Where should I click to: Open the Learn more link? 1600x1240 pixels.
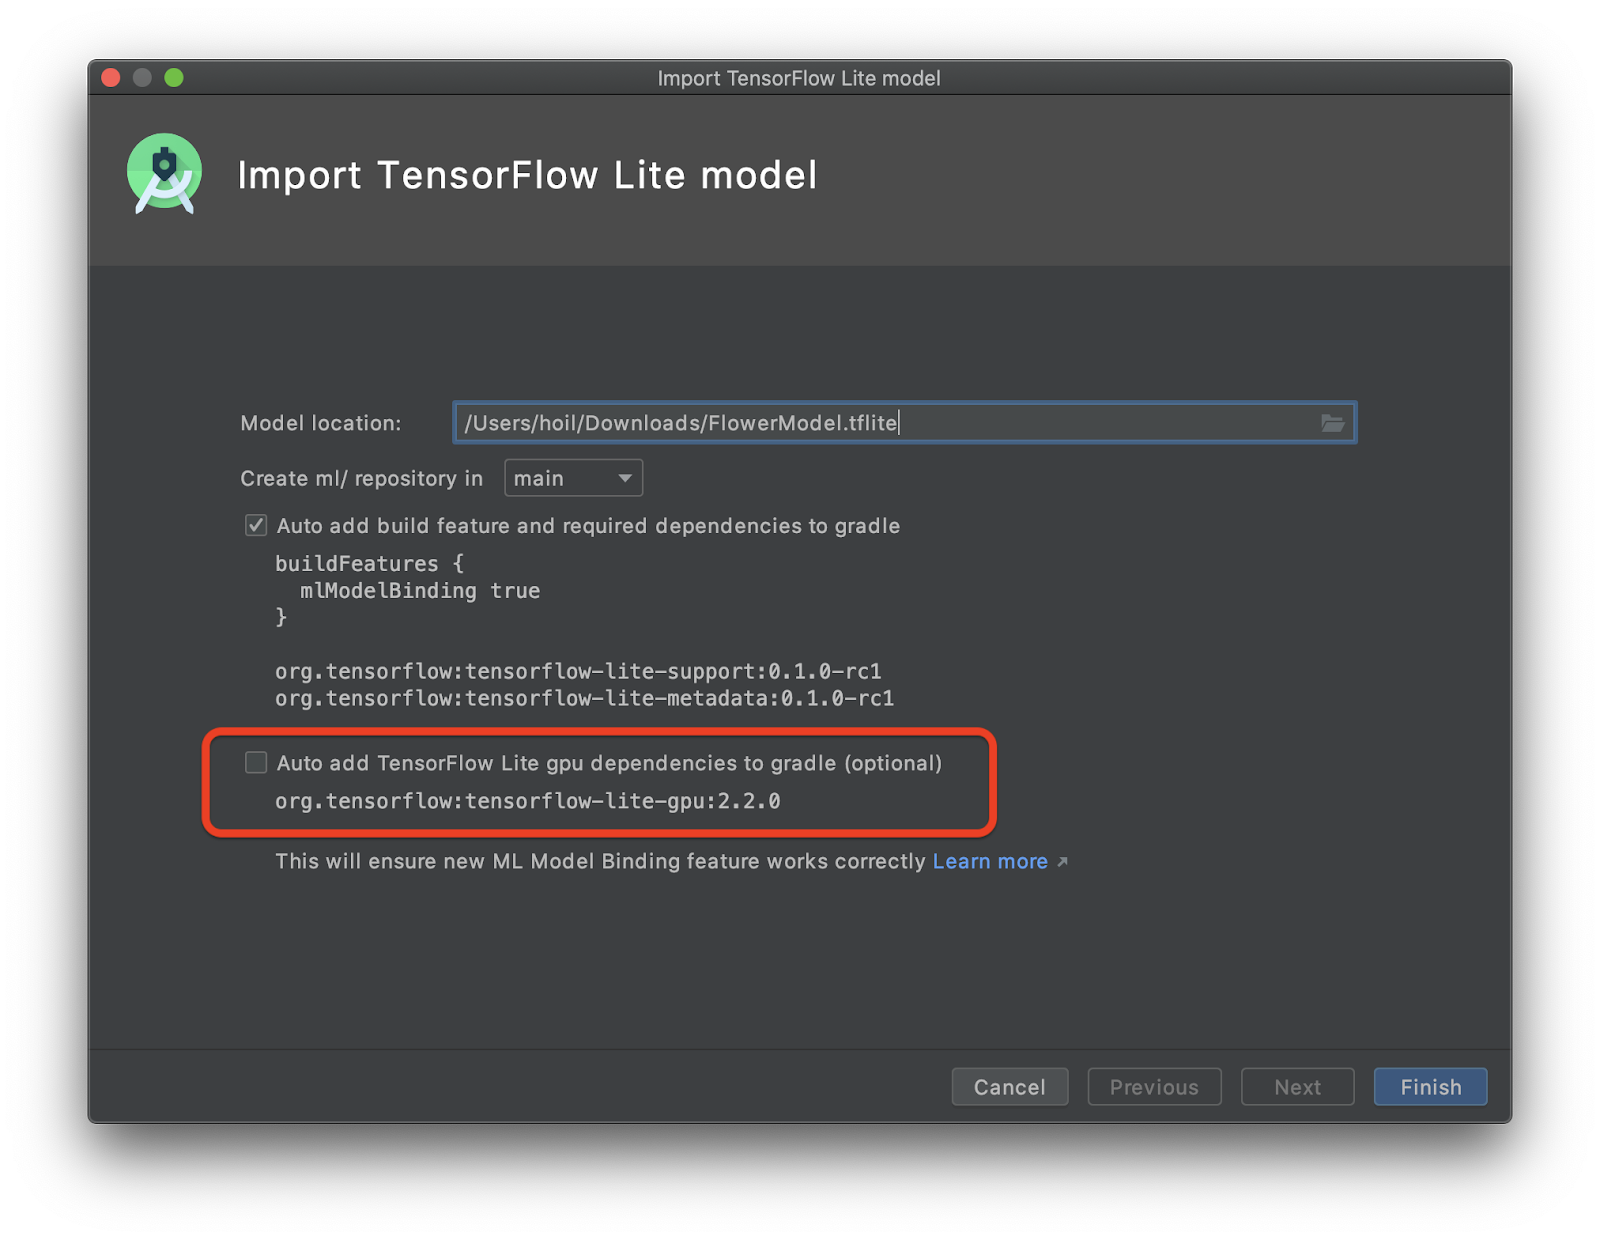click(x=989, y=862)
